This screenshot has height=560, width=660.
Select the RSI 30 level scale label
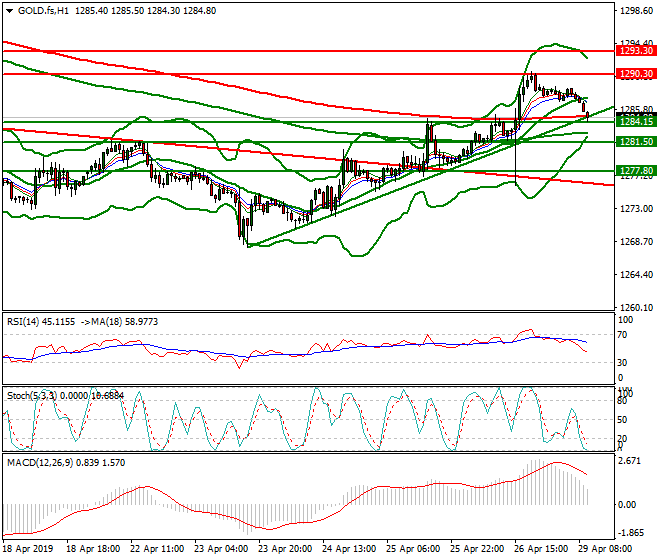622,363
